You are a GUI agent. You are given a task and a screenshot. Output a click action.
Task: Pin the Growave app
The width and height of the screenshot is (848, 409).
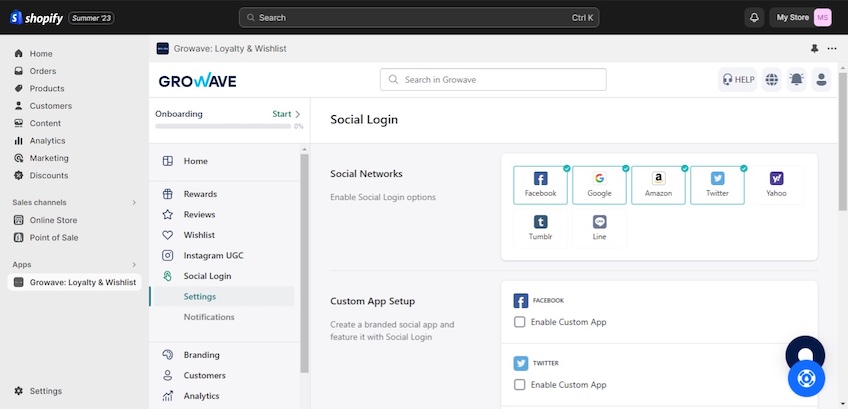[x=814, y=49]
